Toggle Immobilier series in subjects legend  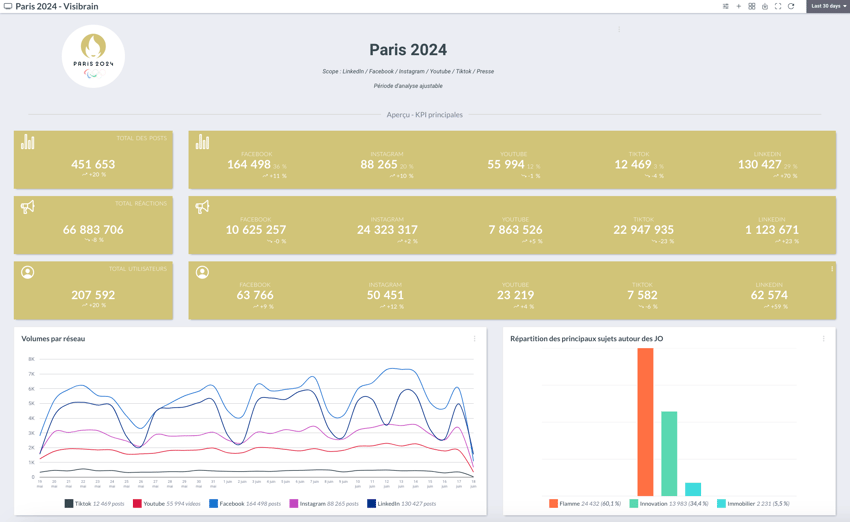754,504
